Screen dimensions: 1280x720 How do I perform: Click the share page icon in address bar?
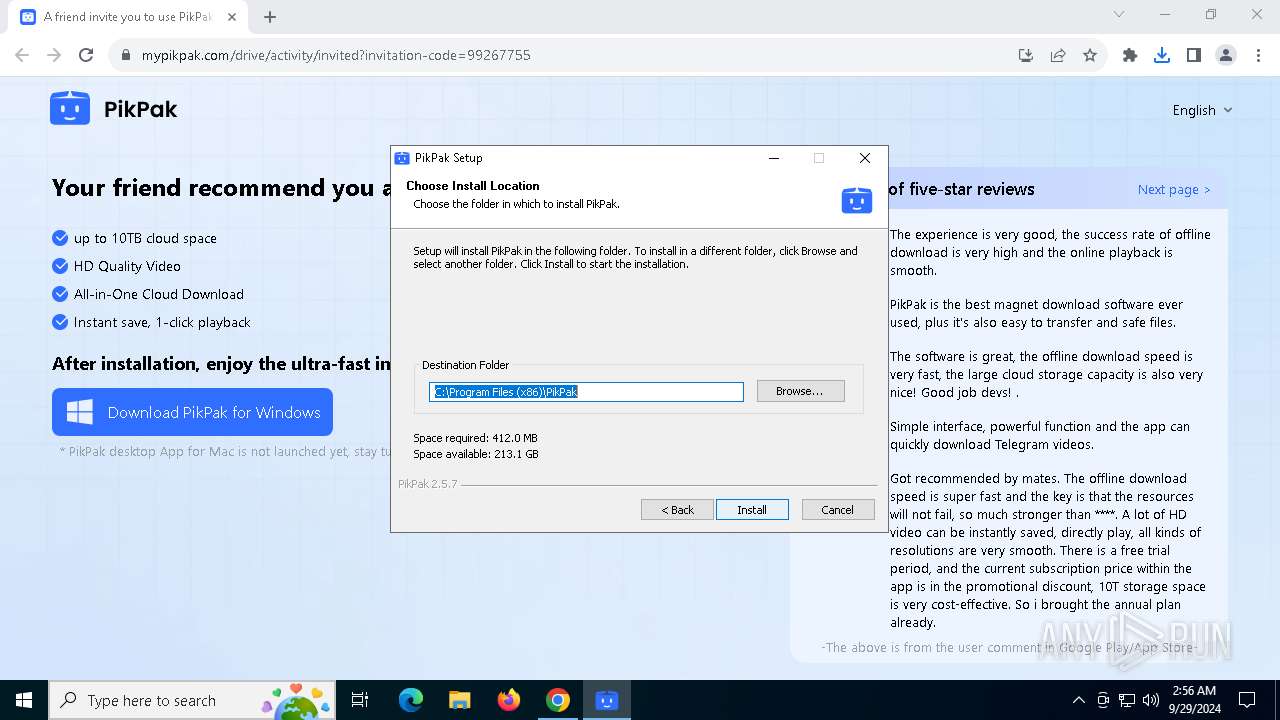coord(1058,55)
